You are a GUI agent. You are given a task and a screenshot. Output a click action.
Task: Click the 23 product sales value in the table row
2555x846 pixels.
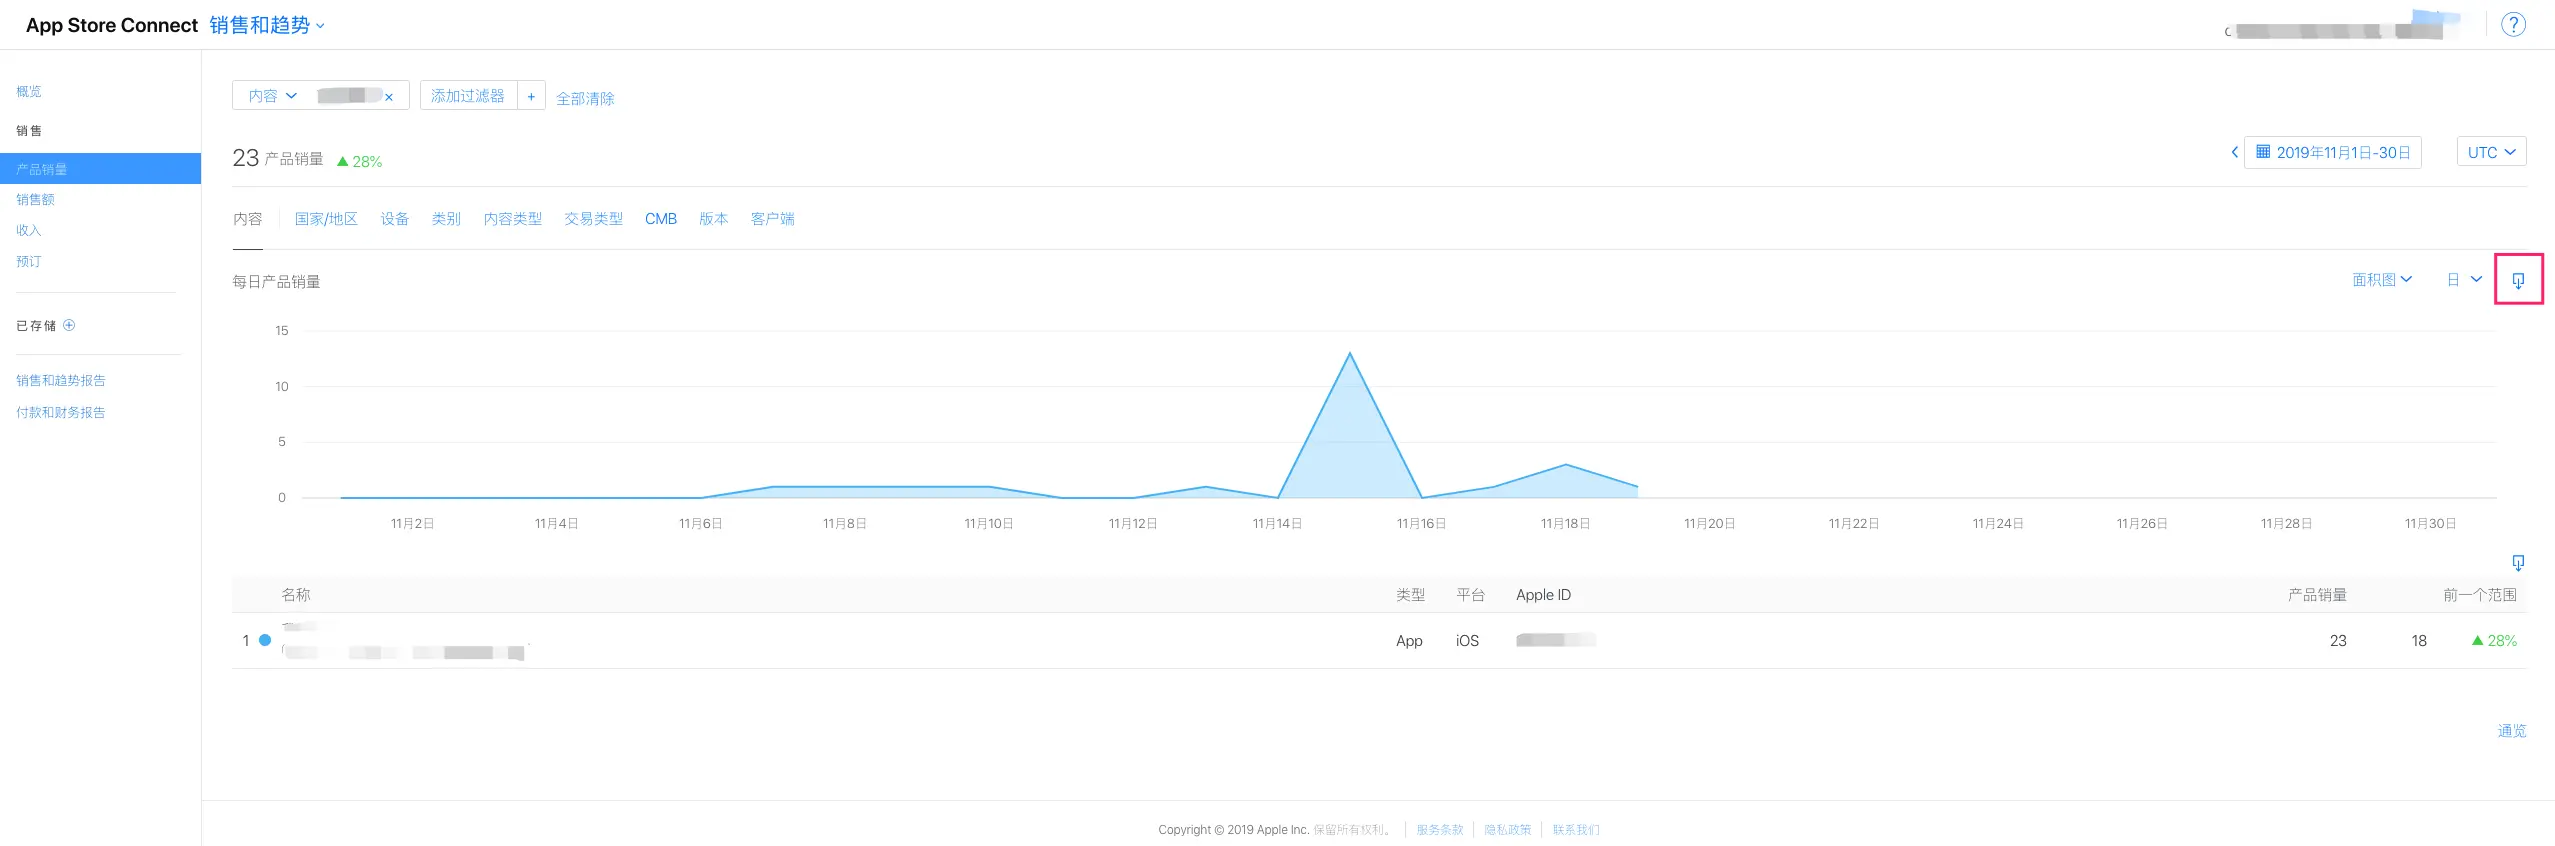(2338, 641)
